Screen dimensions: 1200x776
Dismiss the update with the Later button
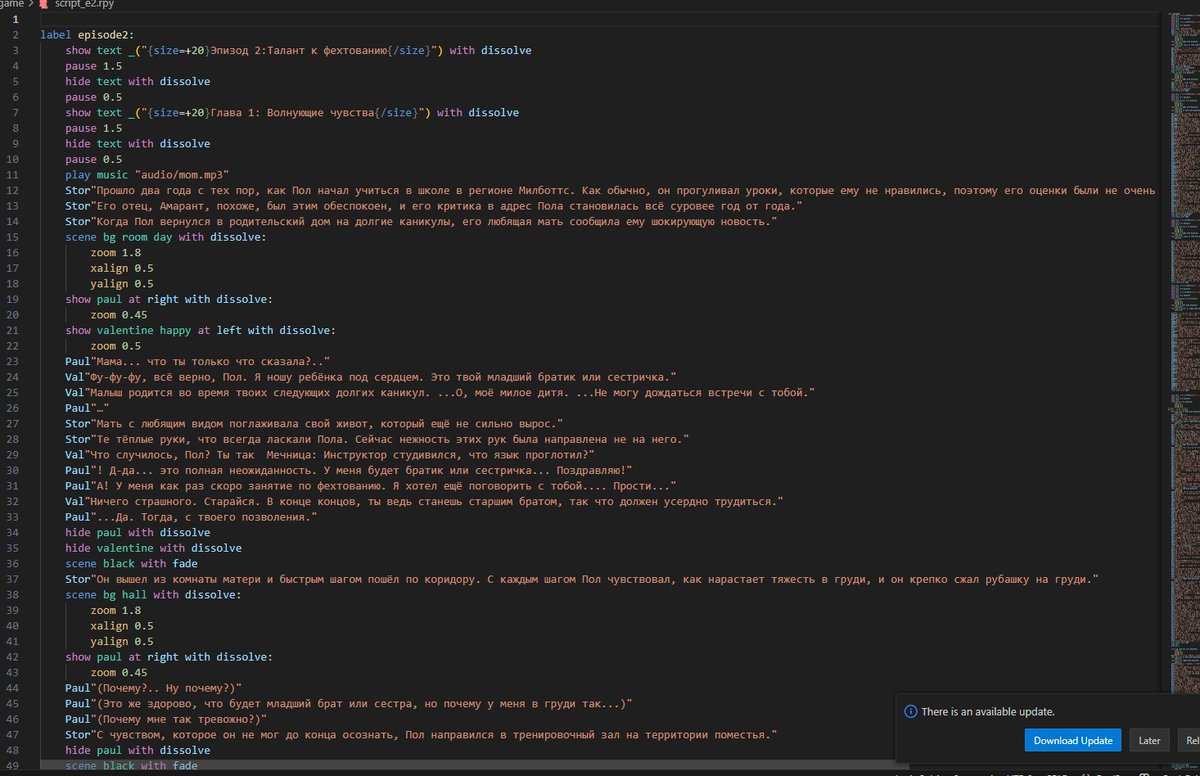point(1150,740)
